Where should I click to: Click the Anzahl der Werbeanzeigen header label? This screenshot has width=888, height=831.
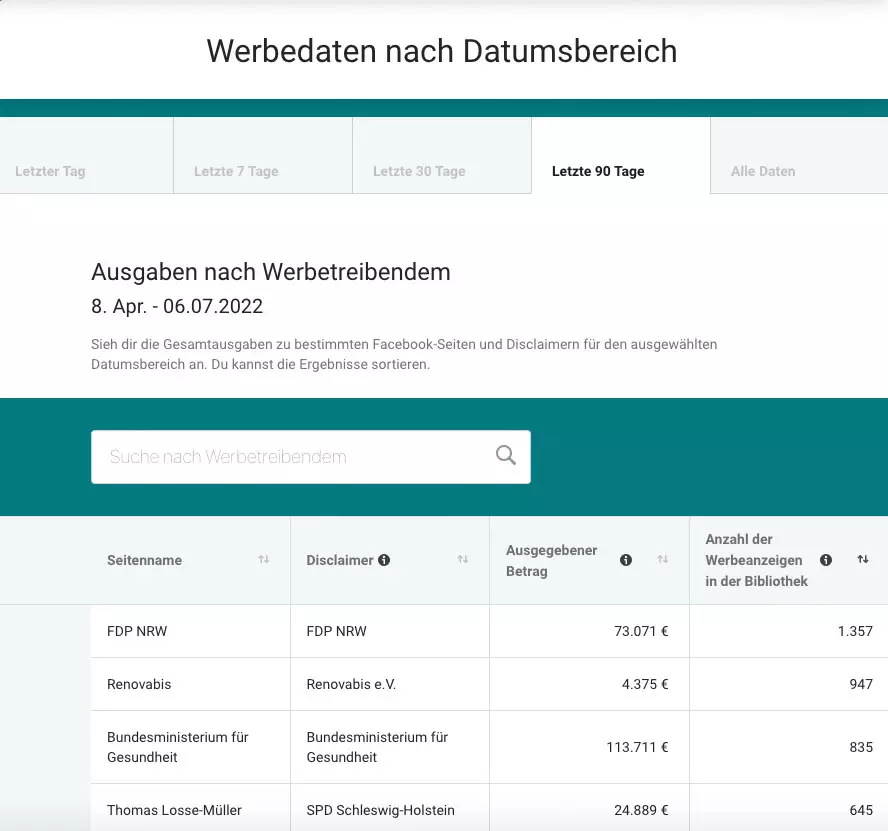click(756, 560)
